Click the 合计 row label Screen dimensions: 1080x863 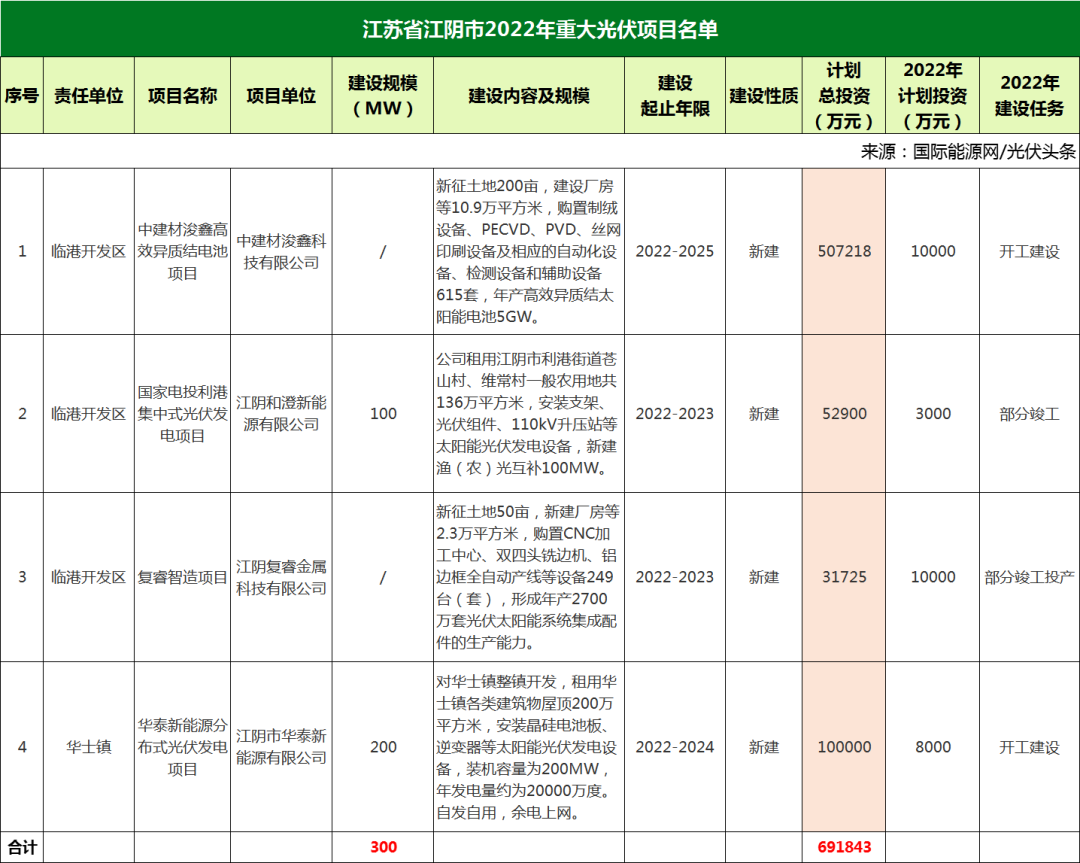(22, 847)
